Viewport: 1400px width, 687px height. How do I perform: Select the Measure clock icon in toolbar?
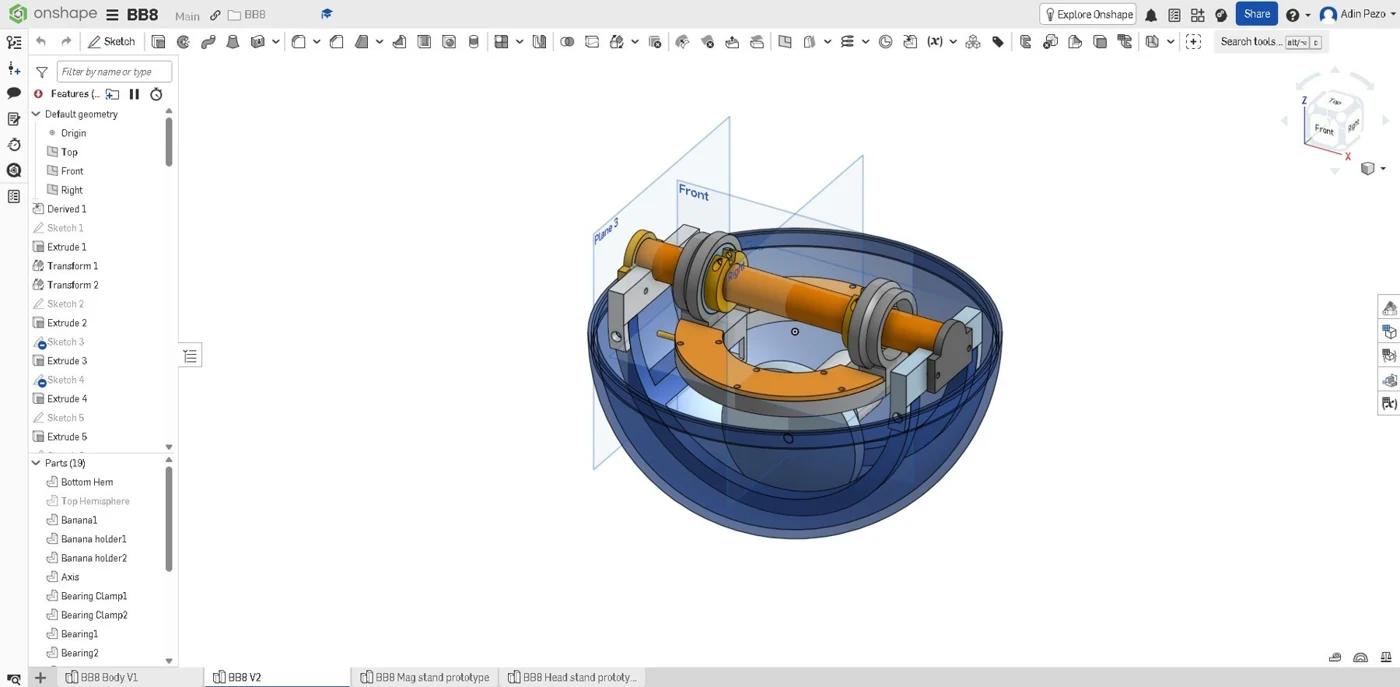click(x=885, y=42)
